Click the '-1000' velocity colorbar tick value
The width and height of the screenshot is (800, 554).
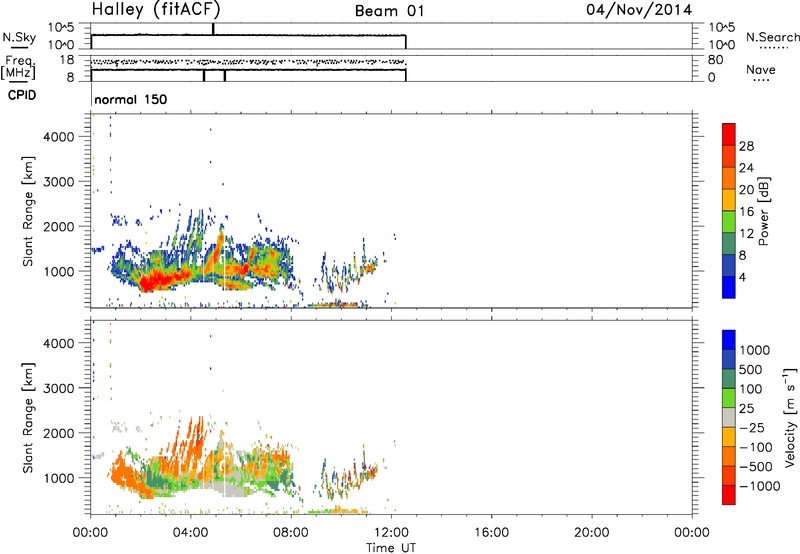pyautogui.click(x=759, y=486)
